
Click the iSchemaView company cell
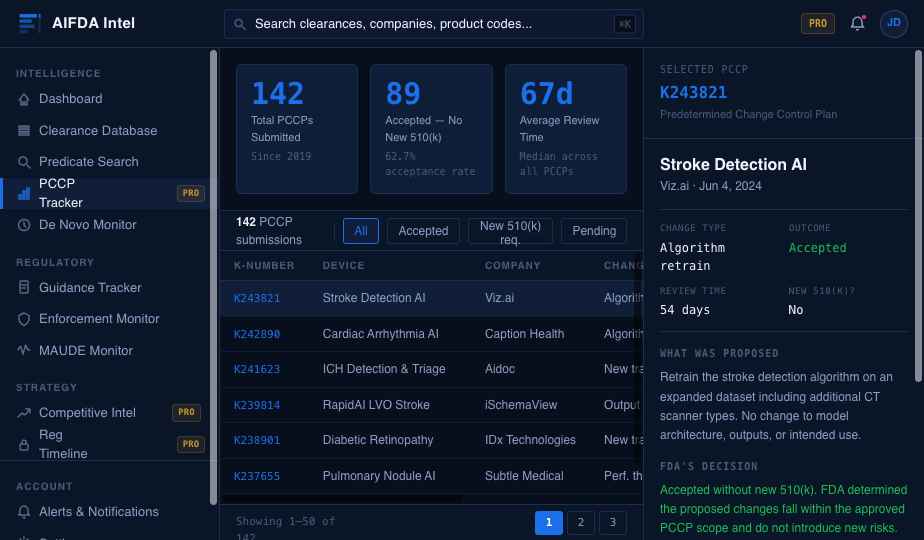[x=520, y=405]
